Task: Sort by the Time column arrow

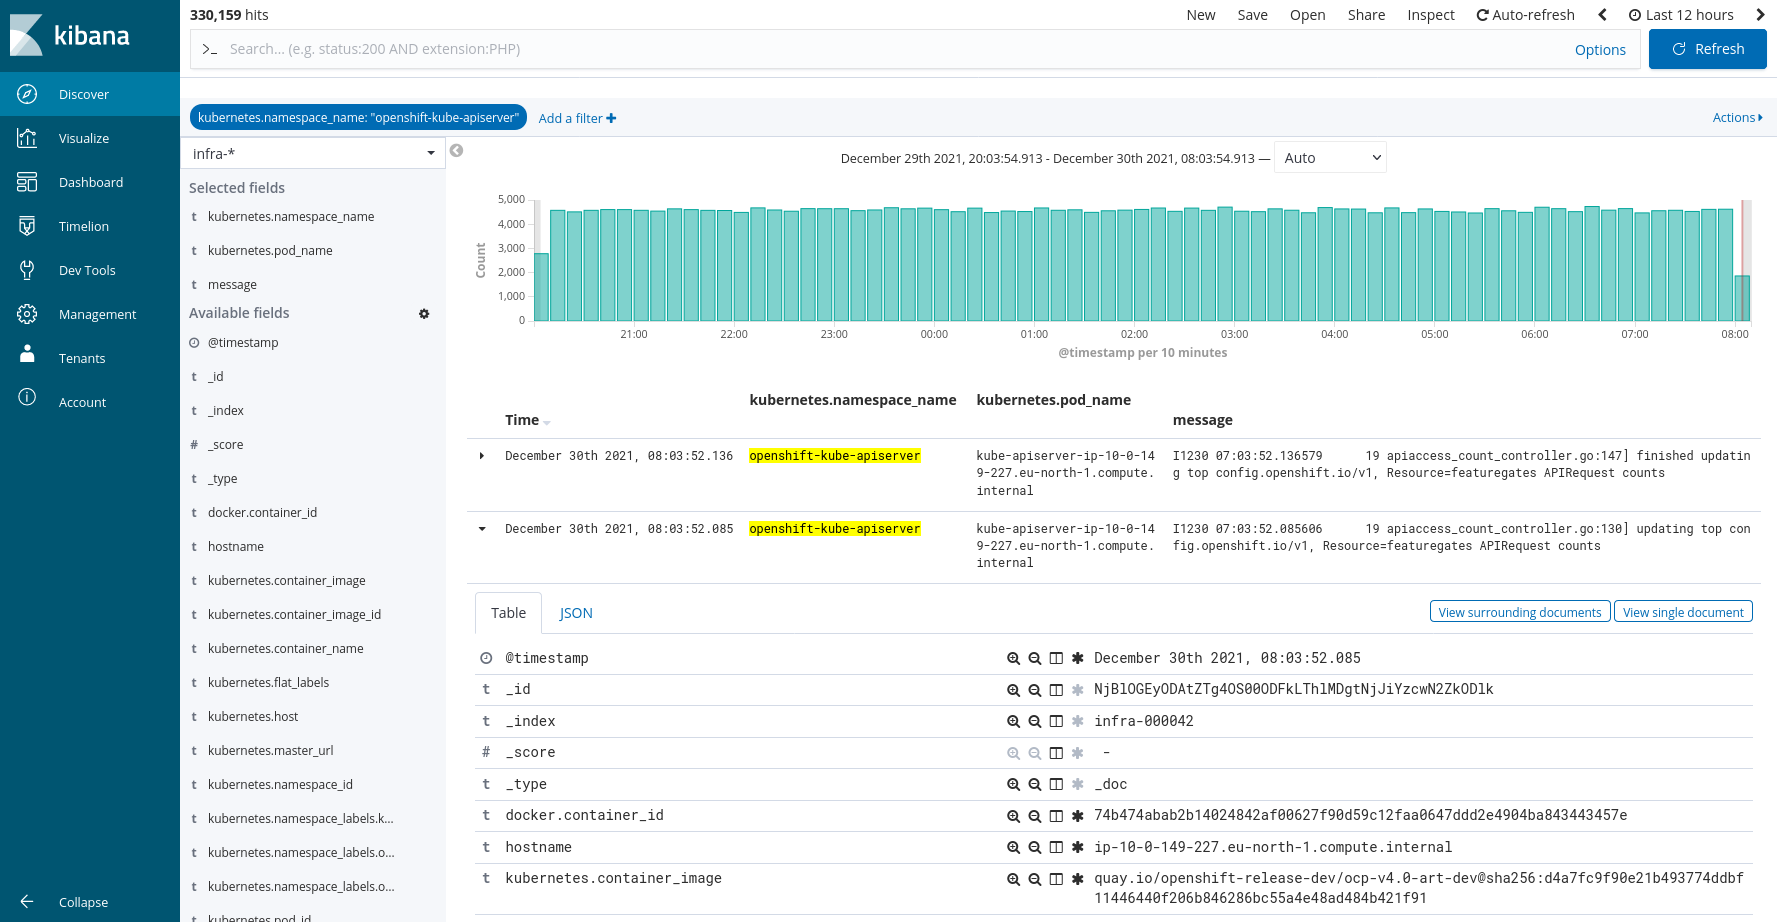Action: [x=547, y=423]
